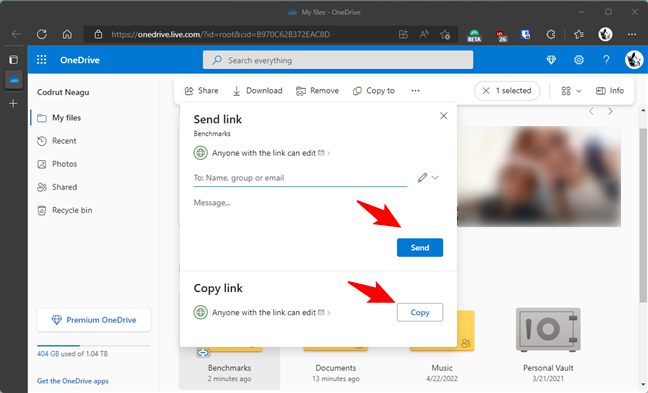Viewport: 648px width, 393px height.
Task: Open the blurred photo thumbnail
Action: click(539, 176)
